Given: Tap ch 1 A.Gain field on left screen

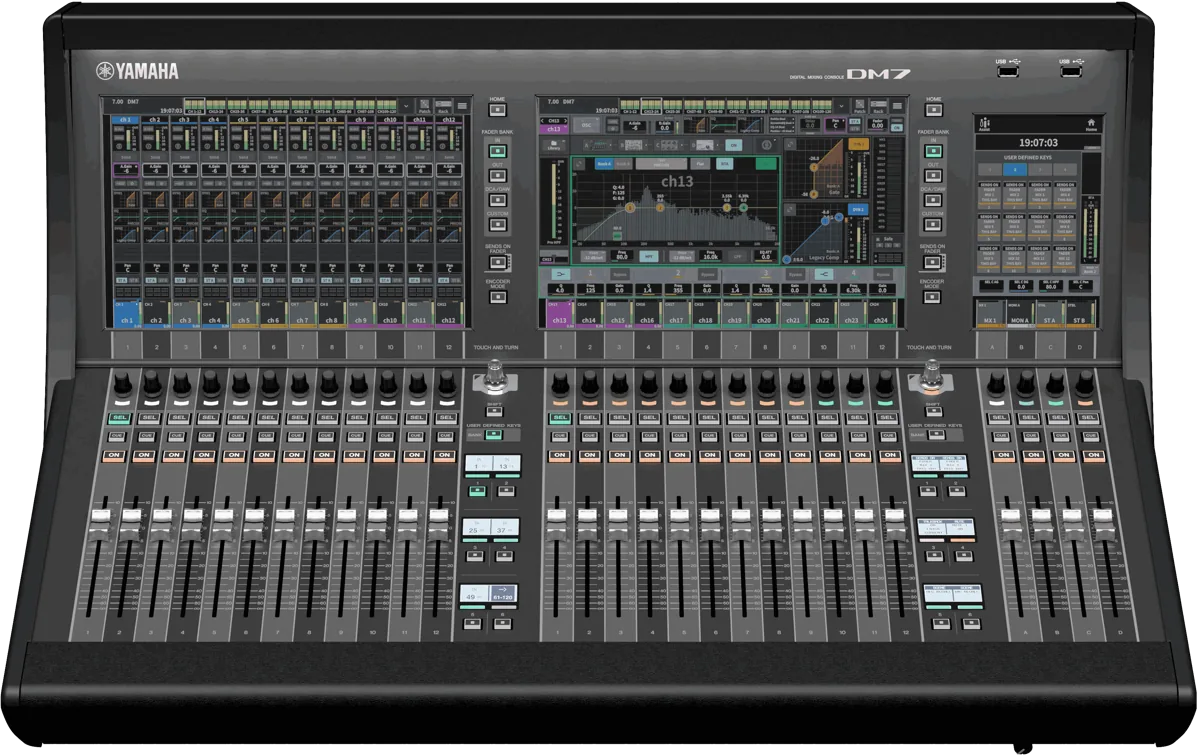Looking at the screenshot, I should (x=126, y=170).
